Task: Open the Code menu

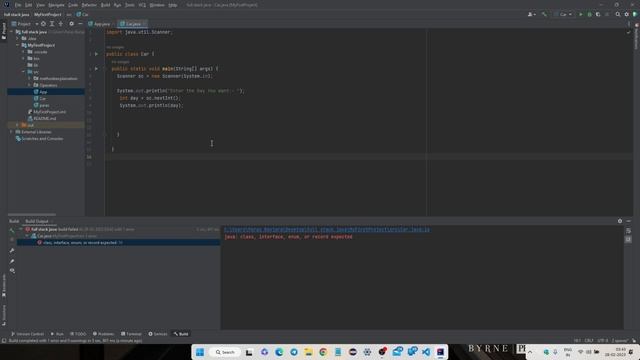Action: click(73, 5)
